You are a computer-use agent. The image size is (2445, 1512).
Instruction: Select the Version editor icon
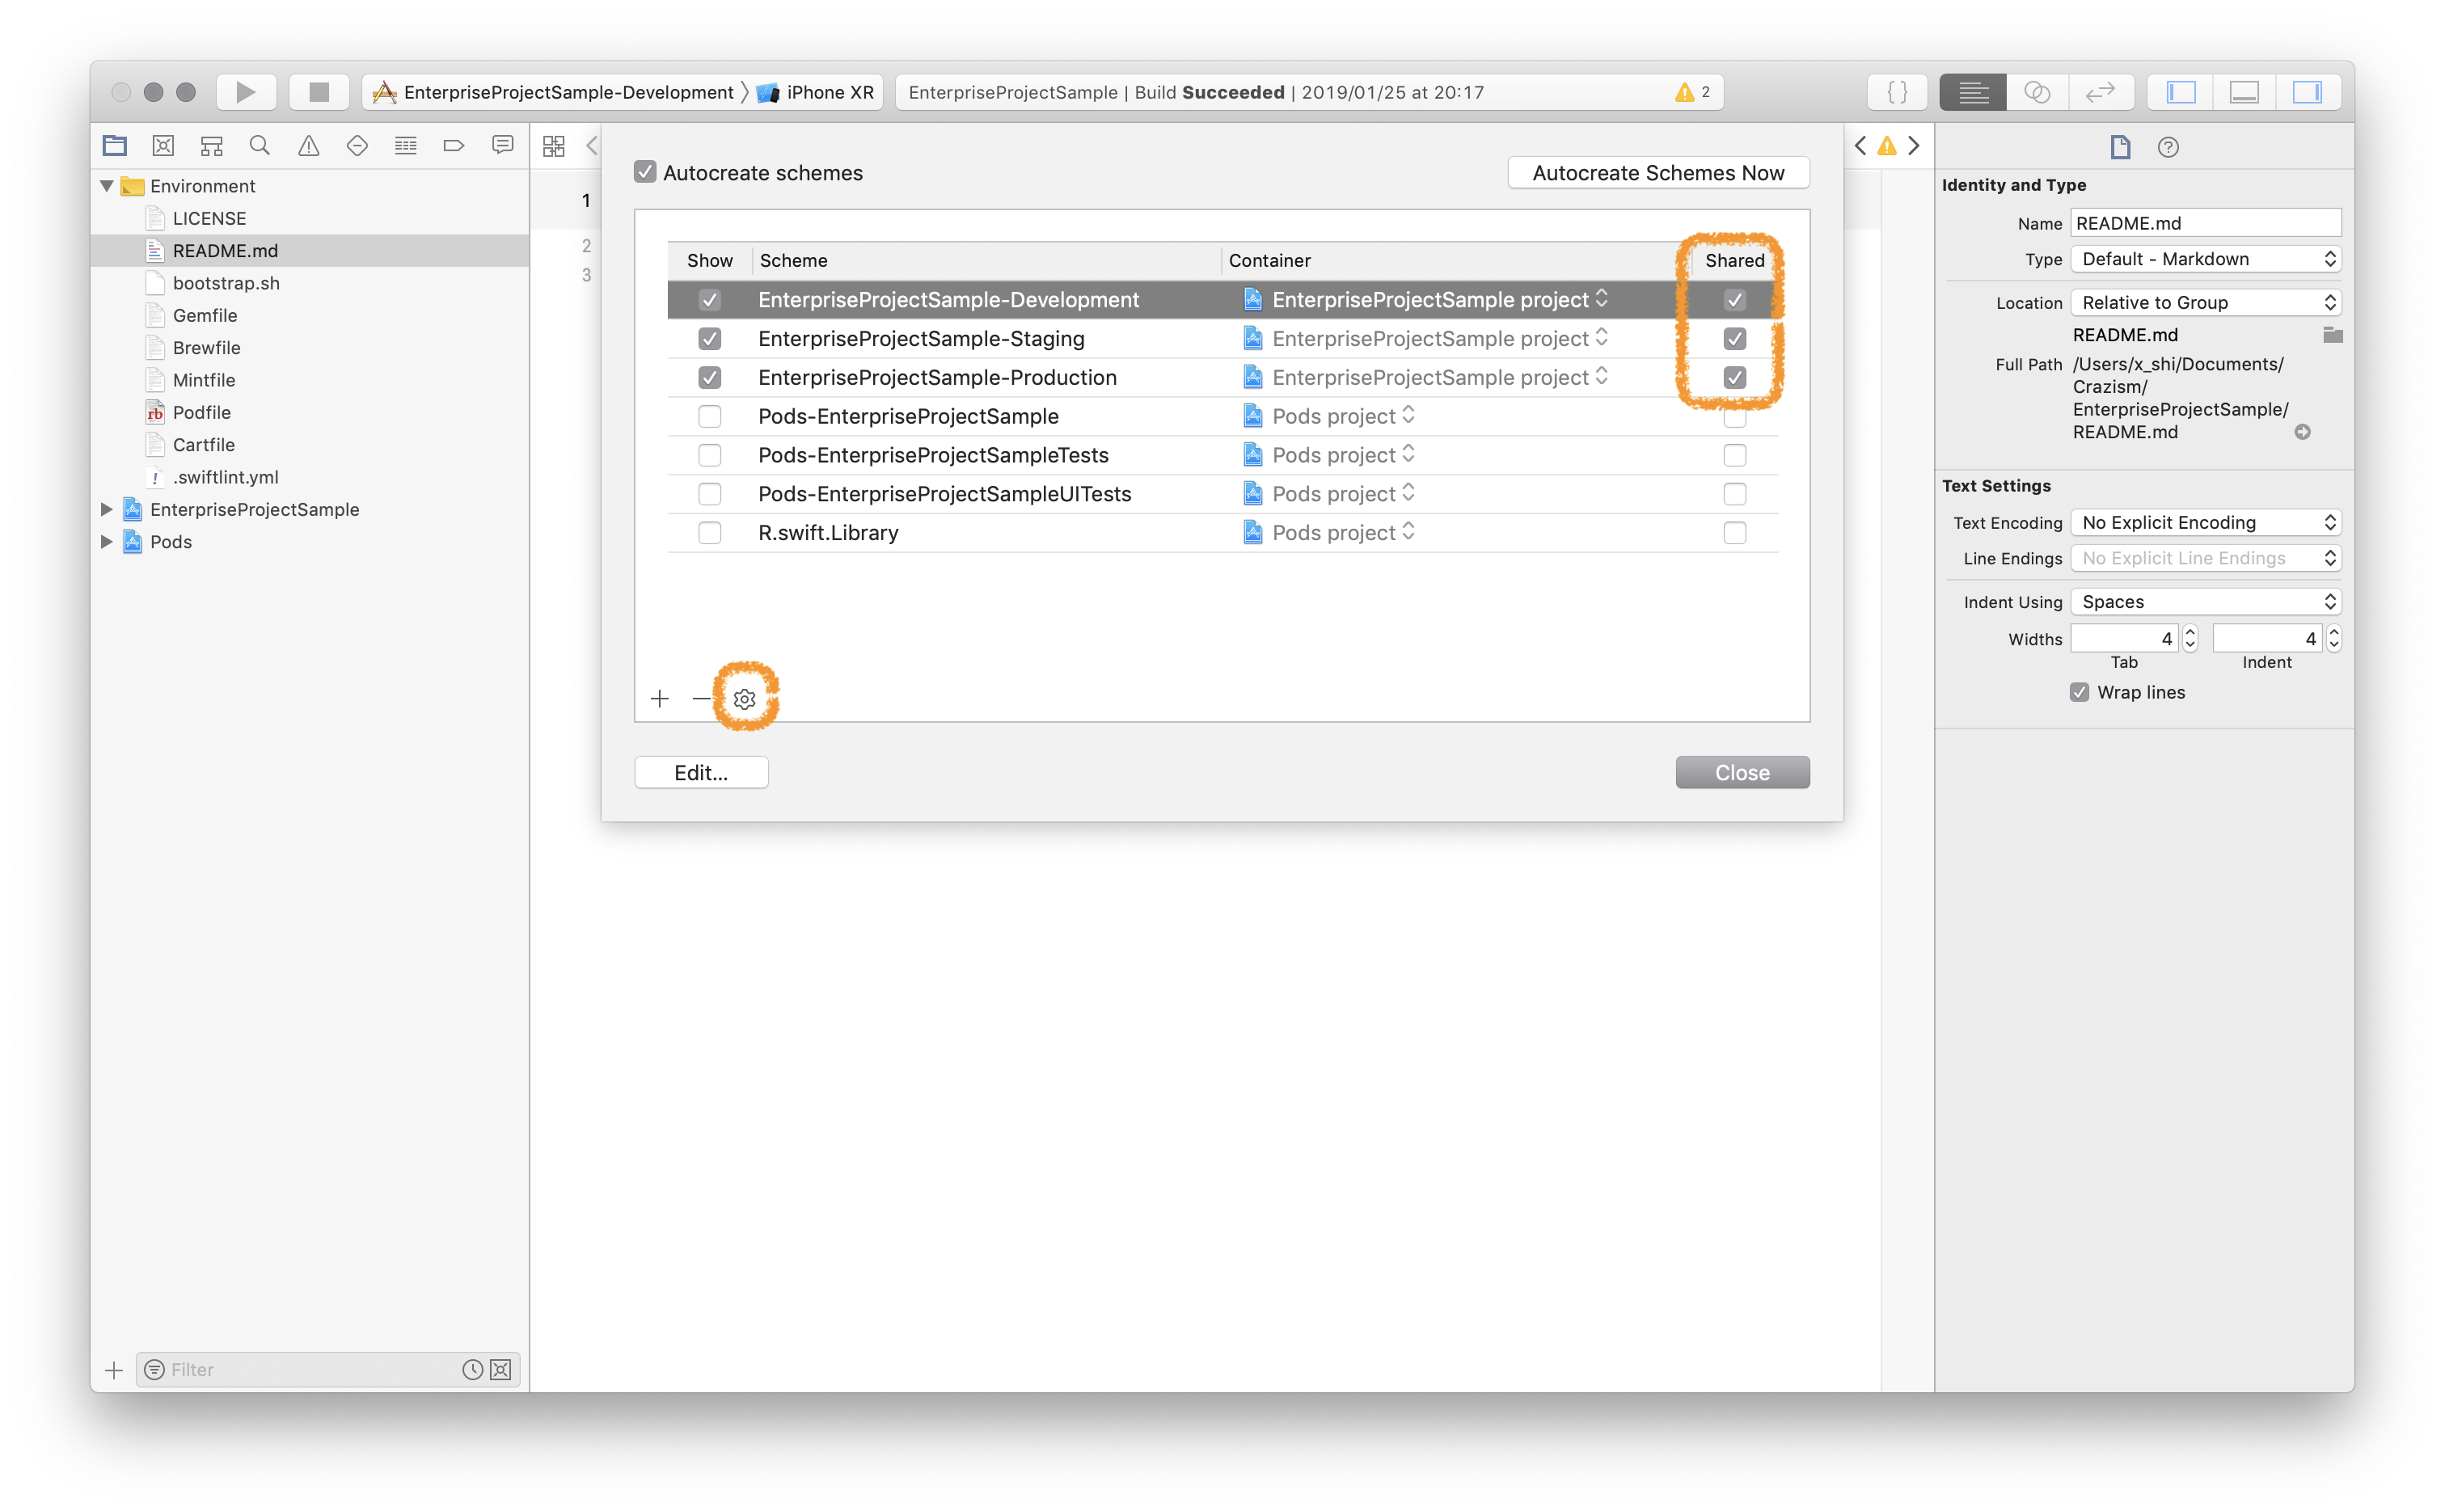(x=2100, y=92)
